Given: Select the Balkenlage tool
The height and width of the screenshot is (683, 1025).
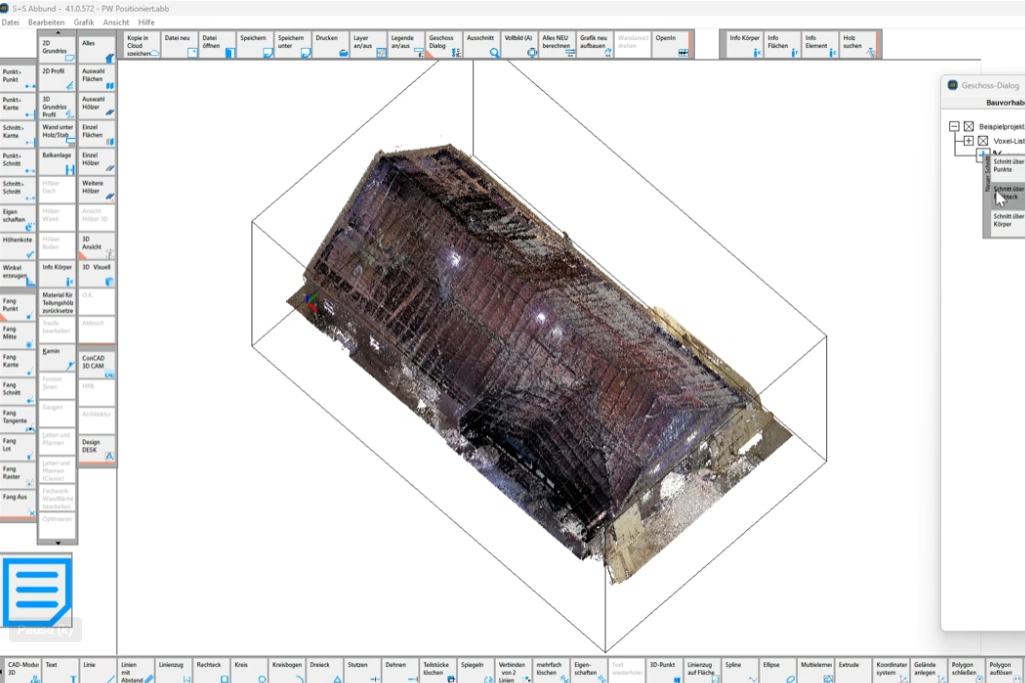Looking at the screenshot, I should pyautogui.click(x=57, y=161).
